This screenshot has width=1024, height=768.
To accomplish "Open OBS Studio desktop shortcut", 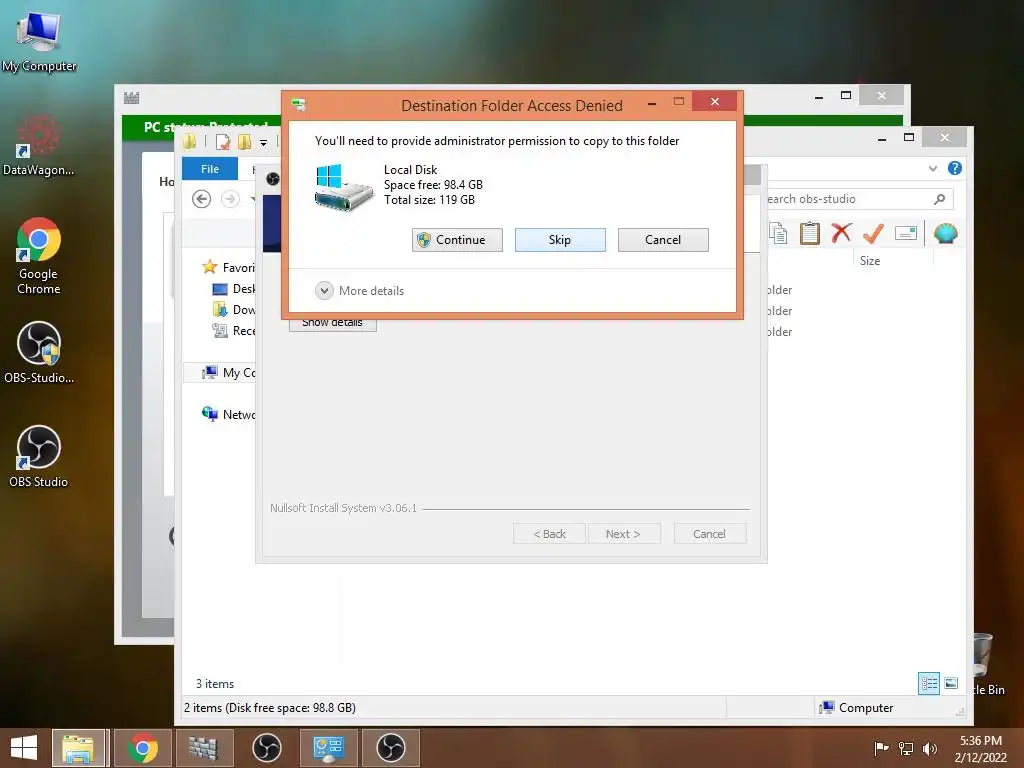I will [39, 456].
